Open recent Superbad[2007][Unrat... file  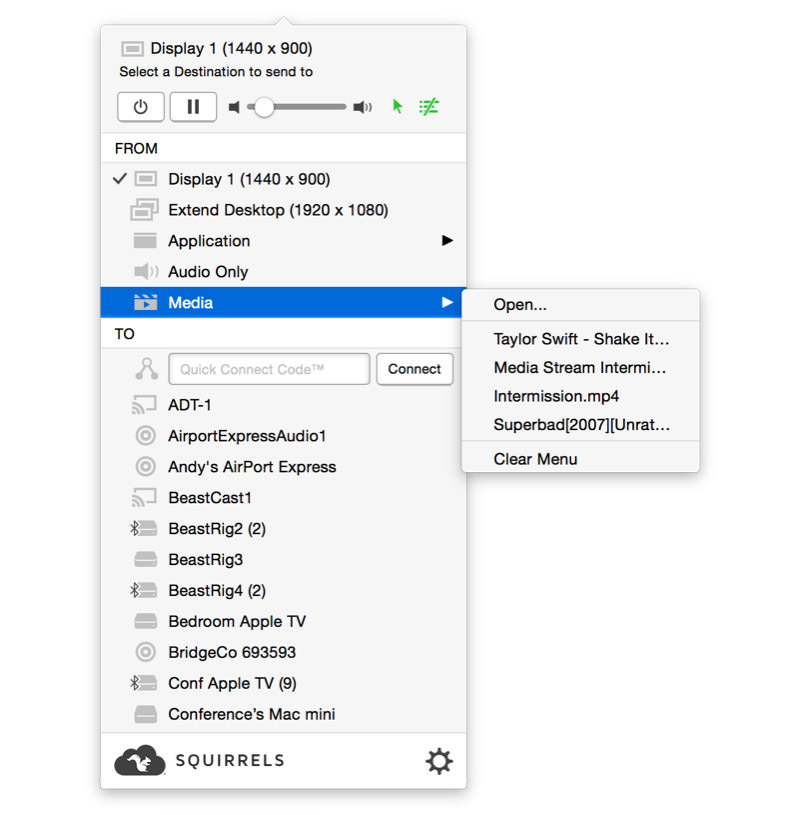580,425
